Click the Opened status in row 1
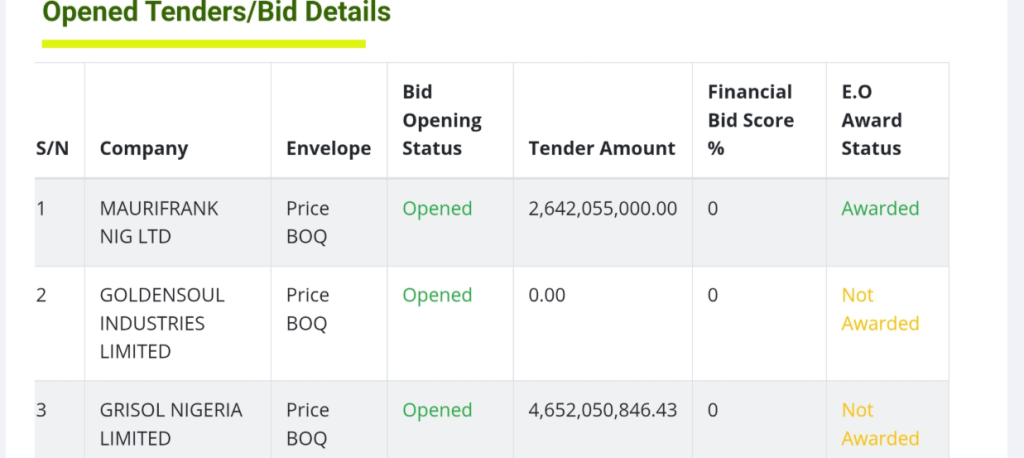1024x458 pixels. (437, 209)
